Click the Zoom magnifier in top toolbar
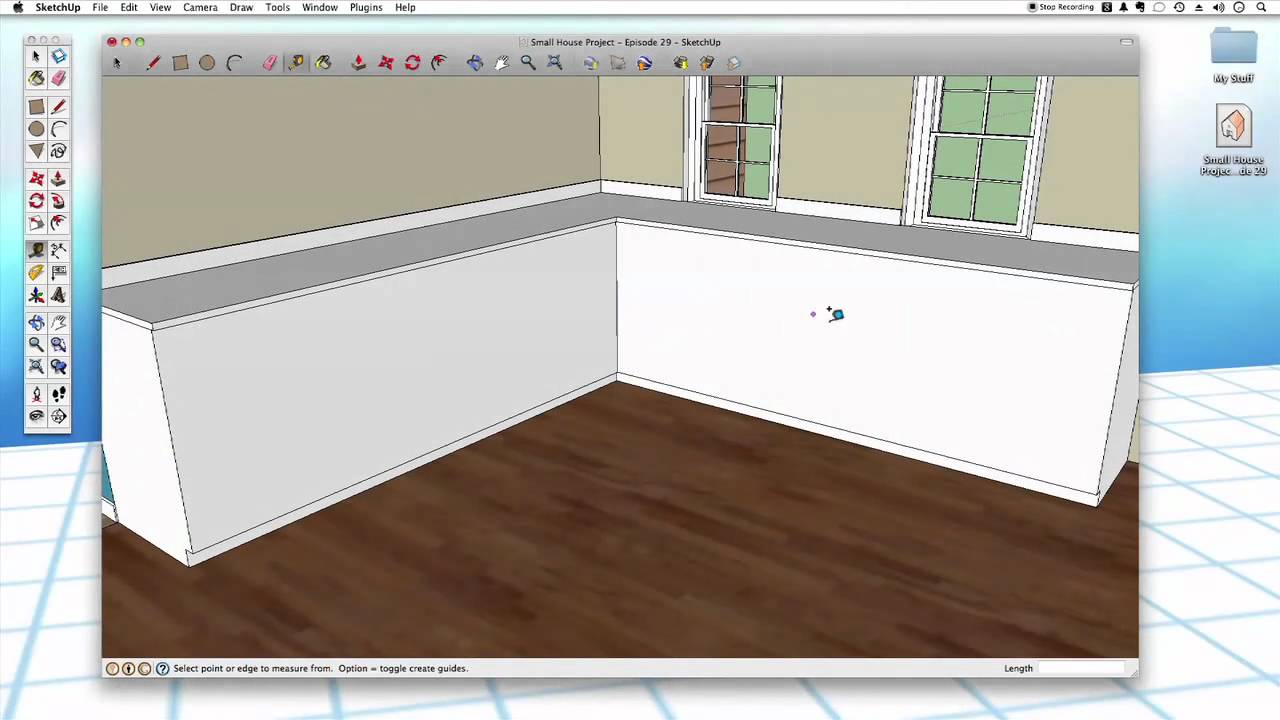The image size is (1280, 720). [x=528, y=63]
